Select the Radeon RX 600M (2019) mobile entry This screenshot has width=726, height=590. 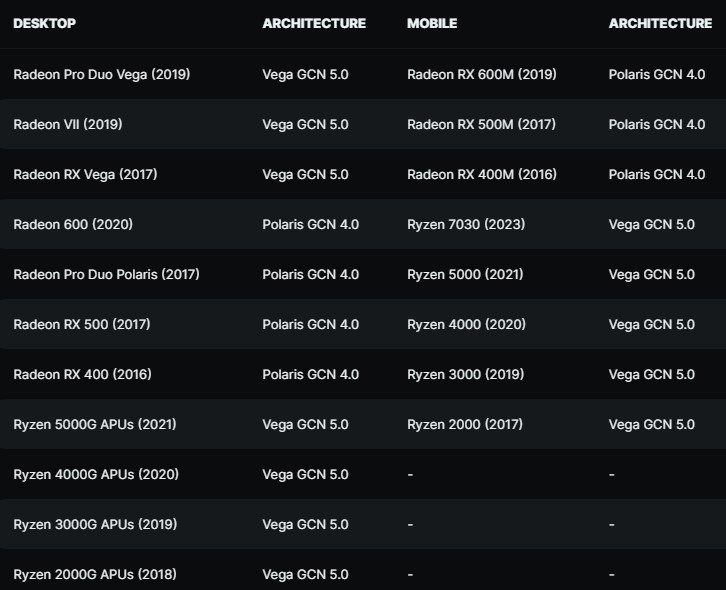point(482,74)
